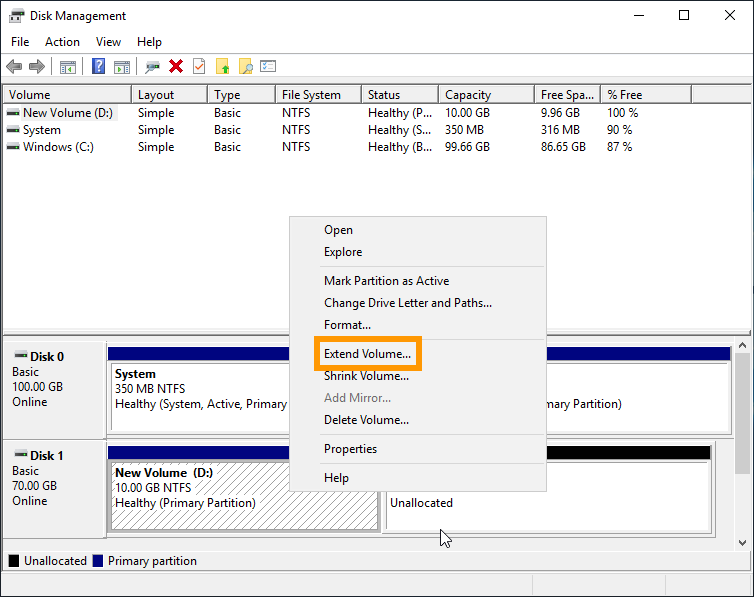Sort list by File System column header

tap(311, 95)
